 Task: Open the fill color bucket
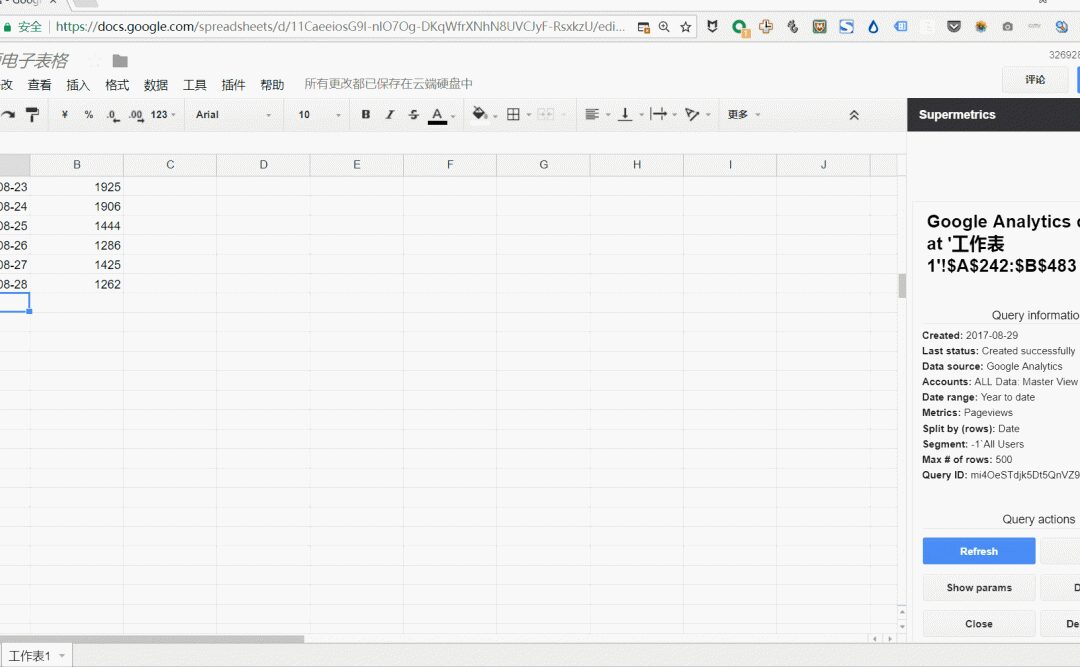point(480,114)
